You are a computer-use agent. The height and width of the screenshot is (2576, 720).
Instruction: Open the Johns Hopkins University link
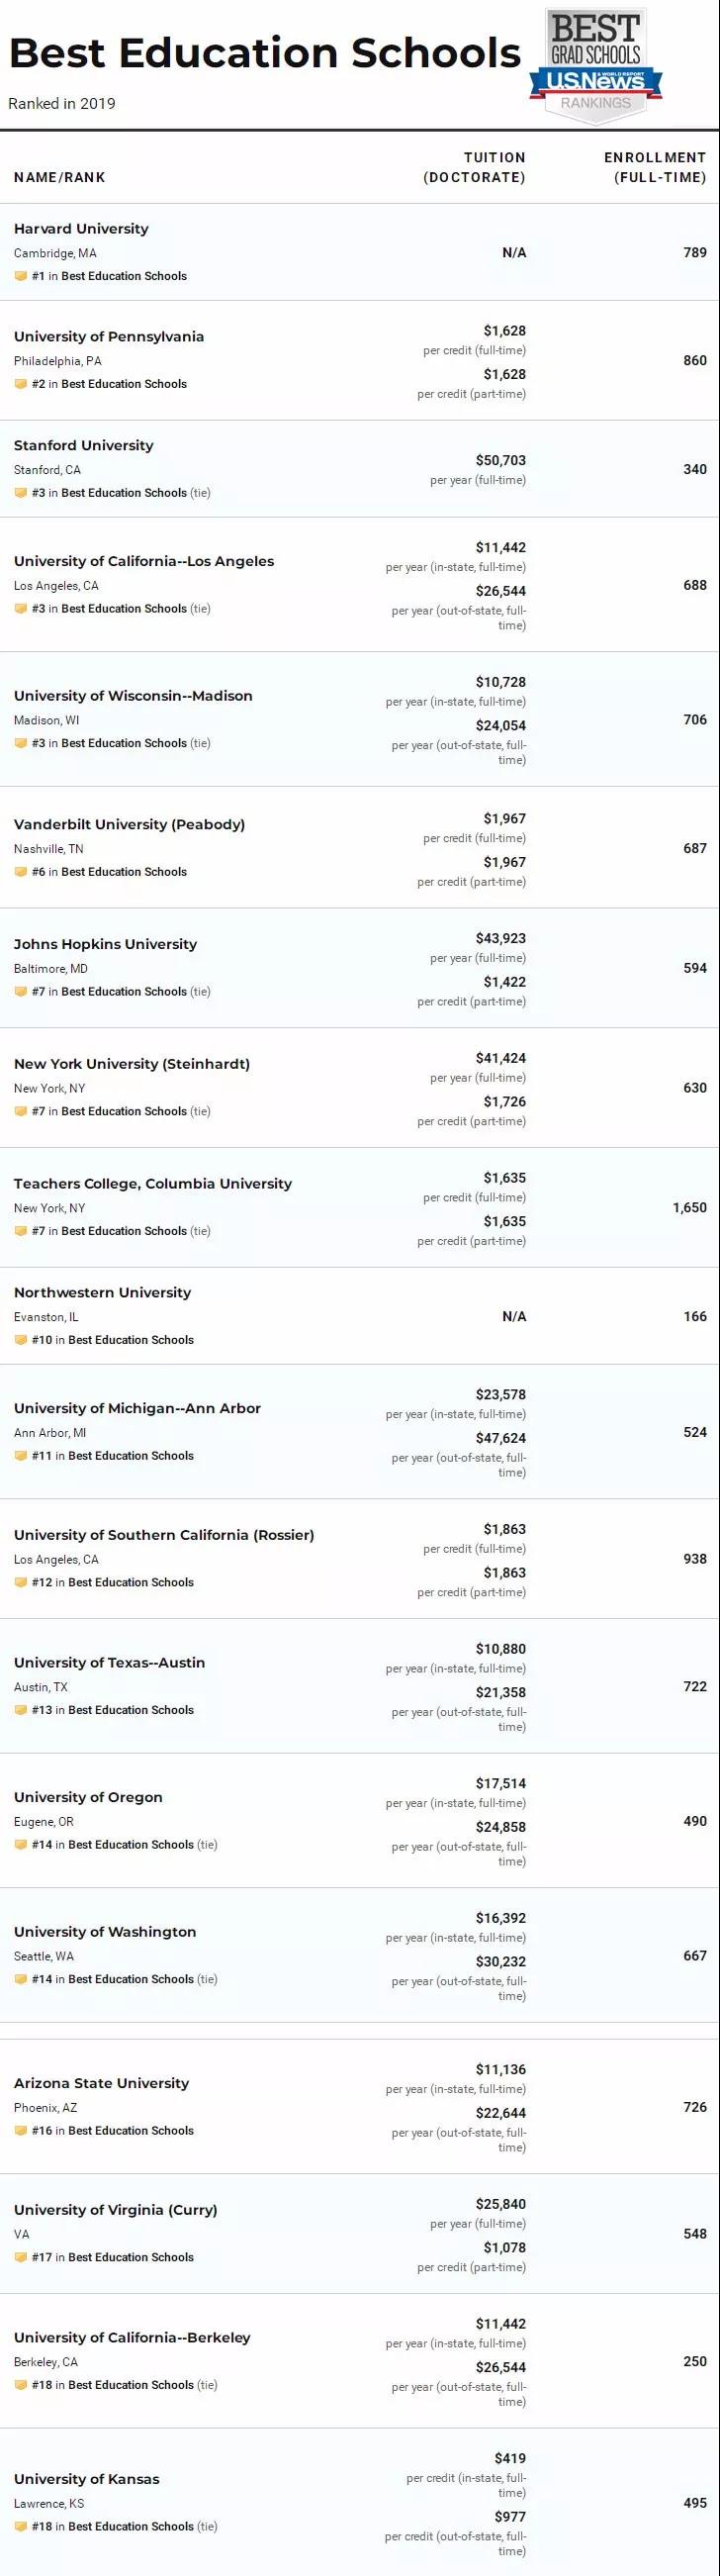pyautogui.click(x=105, y=944)
